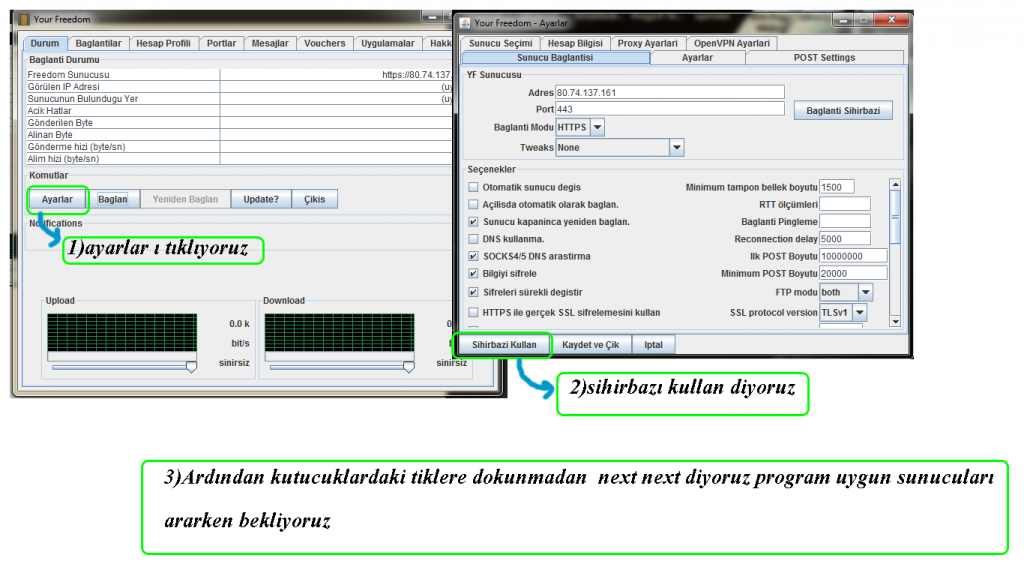Disable Bilgiyi sifrele checkbox
Screen dimensions: 1024x575
(473, 274)
